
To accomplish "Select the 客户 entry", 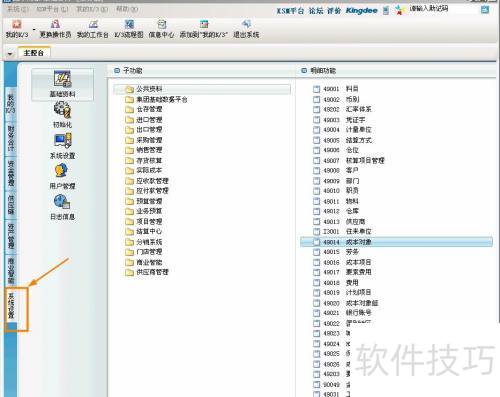I will pyautogui.click(x=336, y=170).
